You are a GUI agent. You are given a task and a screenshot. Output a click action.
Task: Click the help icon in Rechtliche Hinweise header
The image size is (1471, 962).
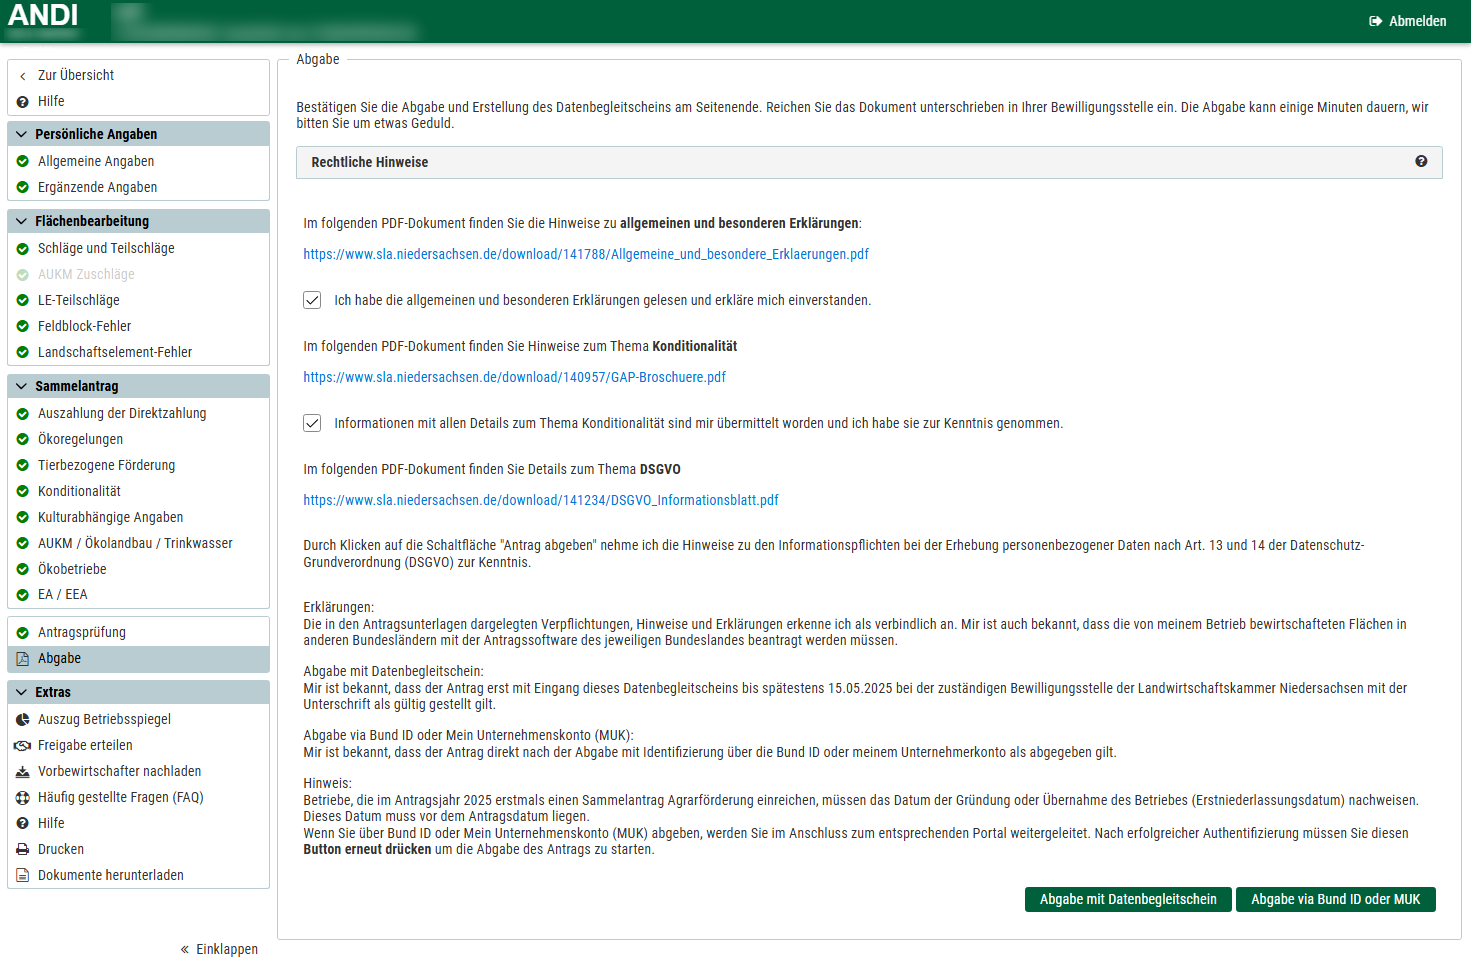1421,161
